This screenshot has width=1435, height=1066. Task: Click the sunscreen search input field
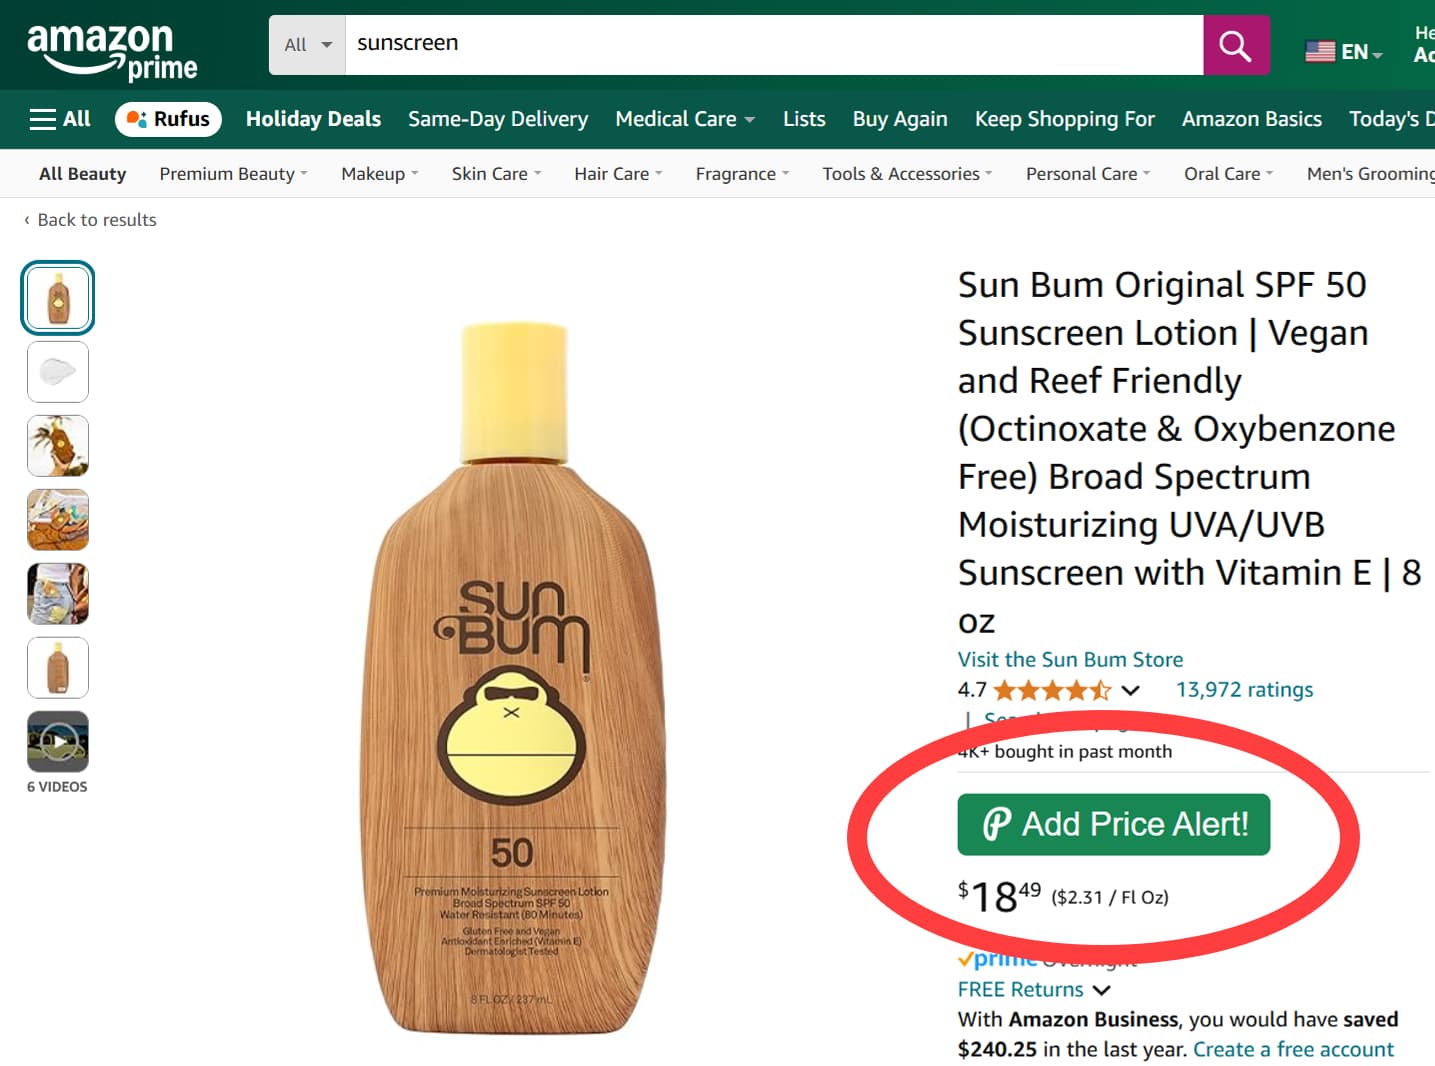pyautogui.click(x=774, y=45)
